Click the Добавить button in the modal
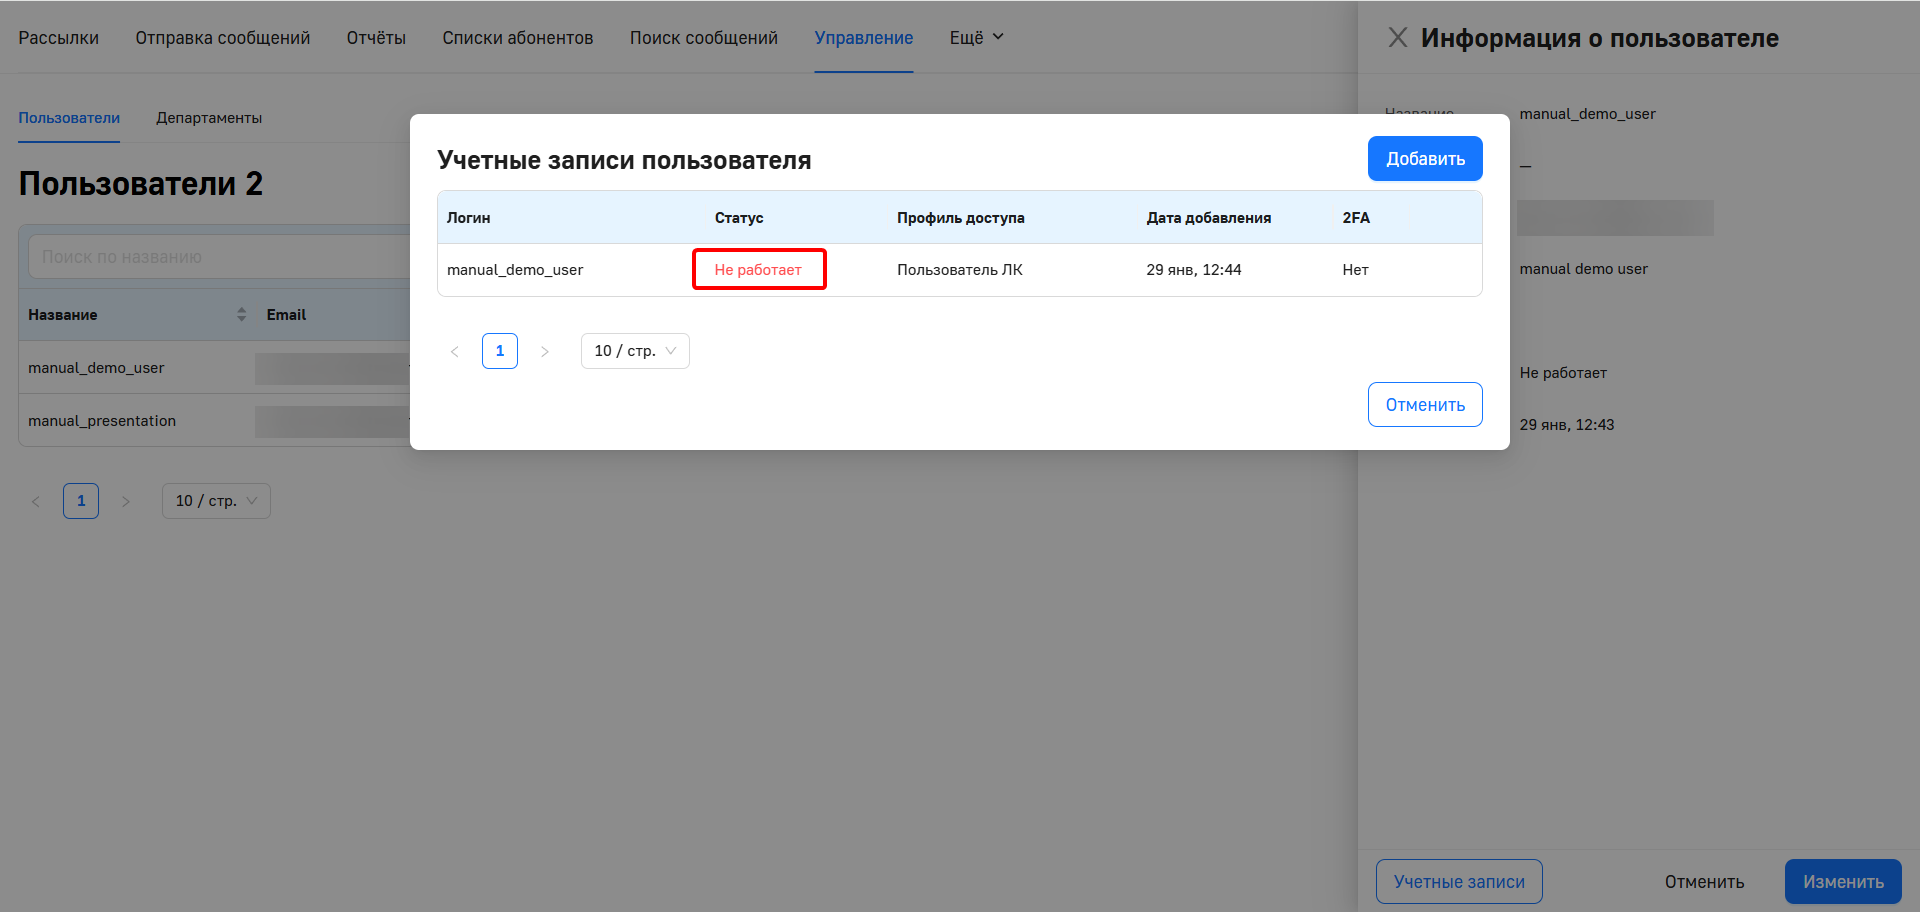This screenshot has width=1920, height=912. [1424, 159]
